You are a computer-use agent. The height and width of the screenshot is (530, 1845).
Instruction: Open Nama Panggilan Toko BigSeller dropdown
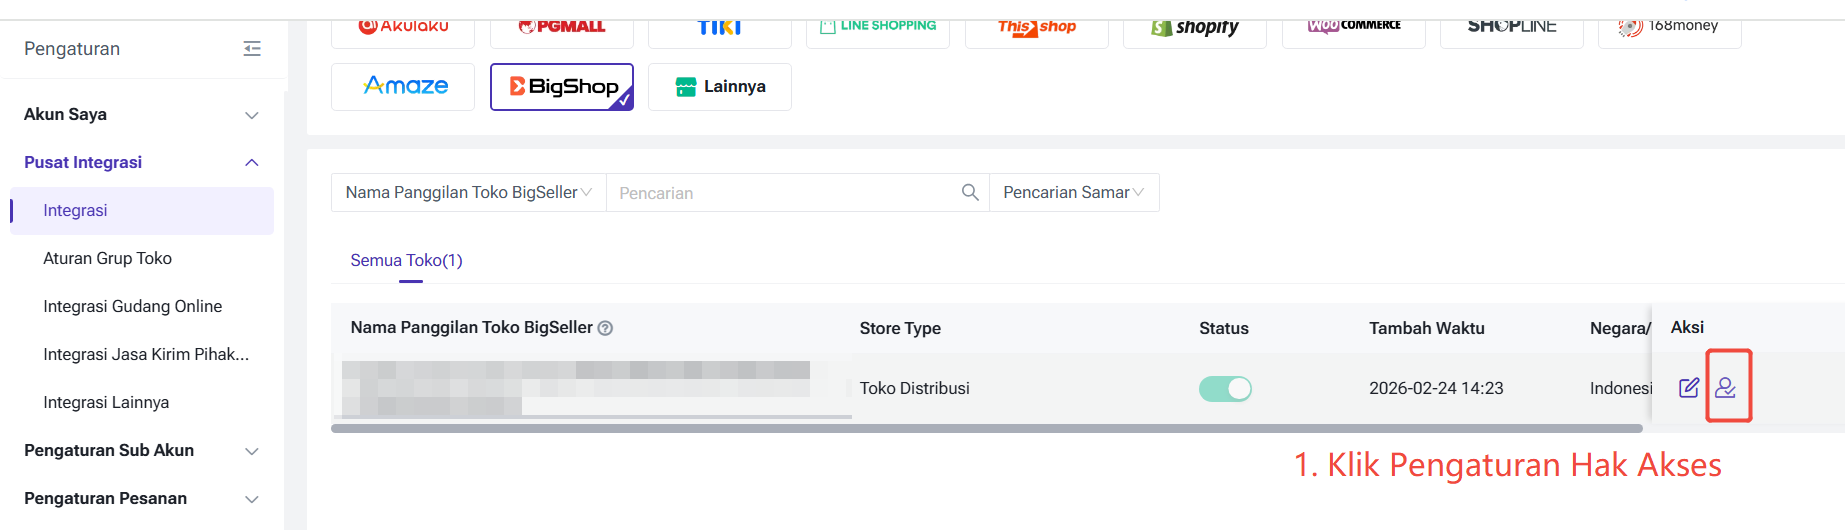tap(468, 192)
